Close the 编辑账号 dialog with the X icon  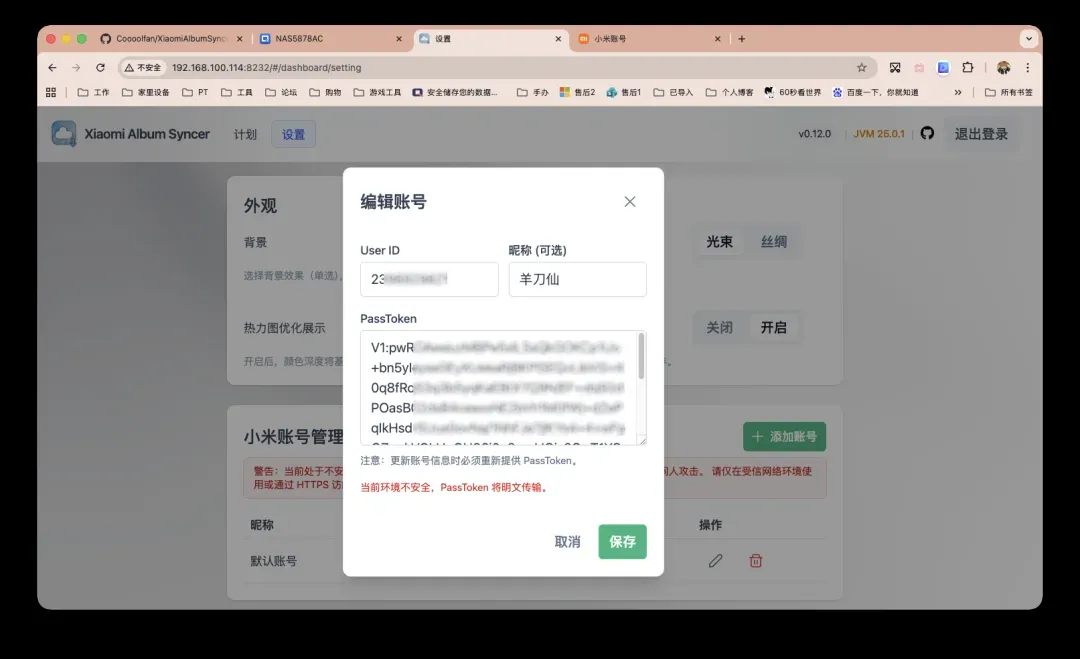(x=630, y=202)
